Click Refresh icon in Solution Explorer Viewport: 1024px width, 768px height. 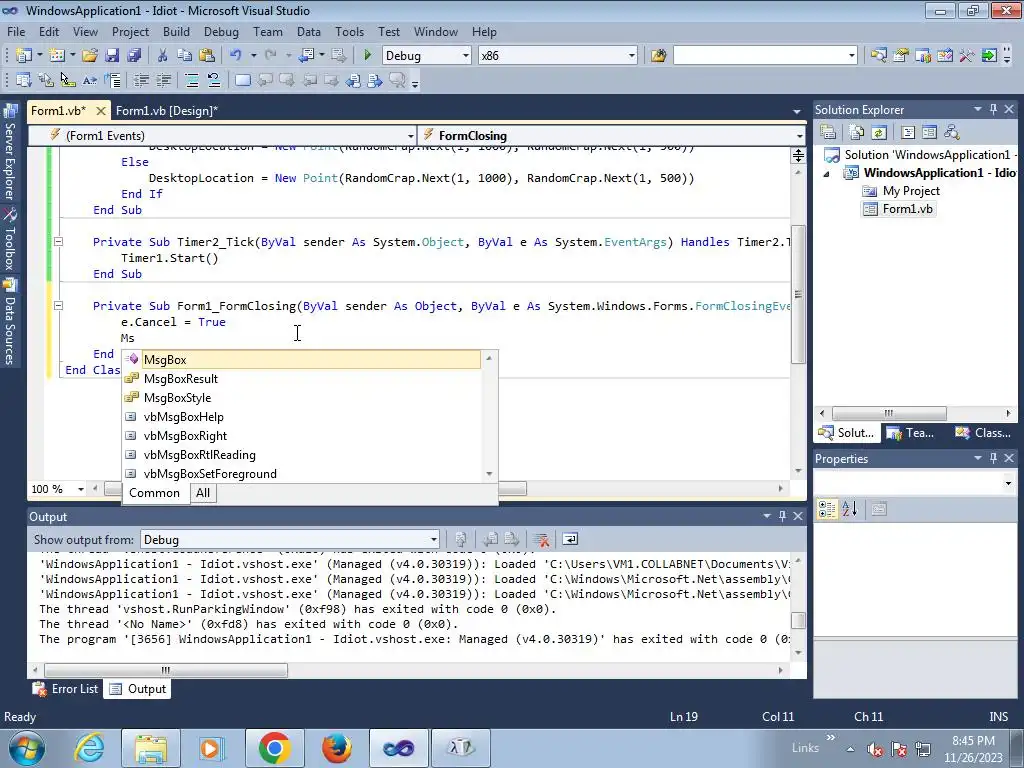point(878,133)
